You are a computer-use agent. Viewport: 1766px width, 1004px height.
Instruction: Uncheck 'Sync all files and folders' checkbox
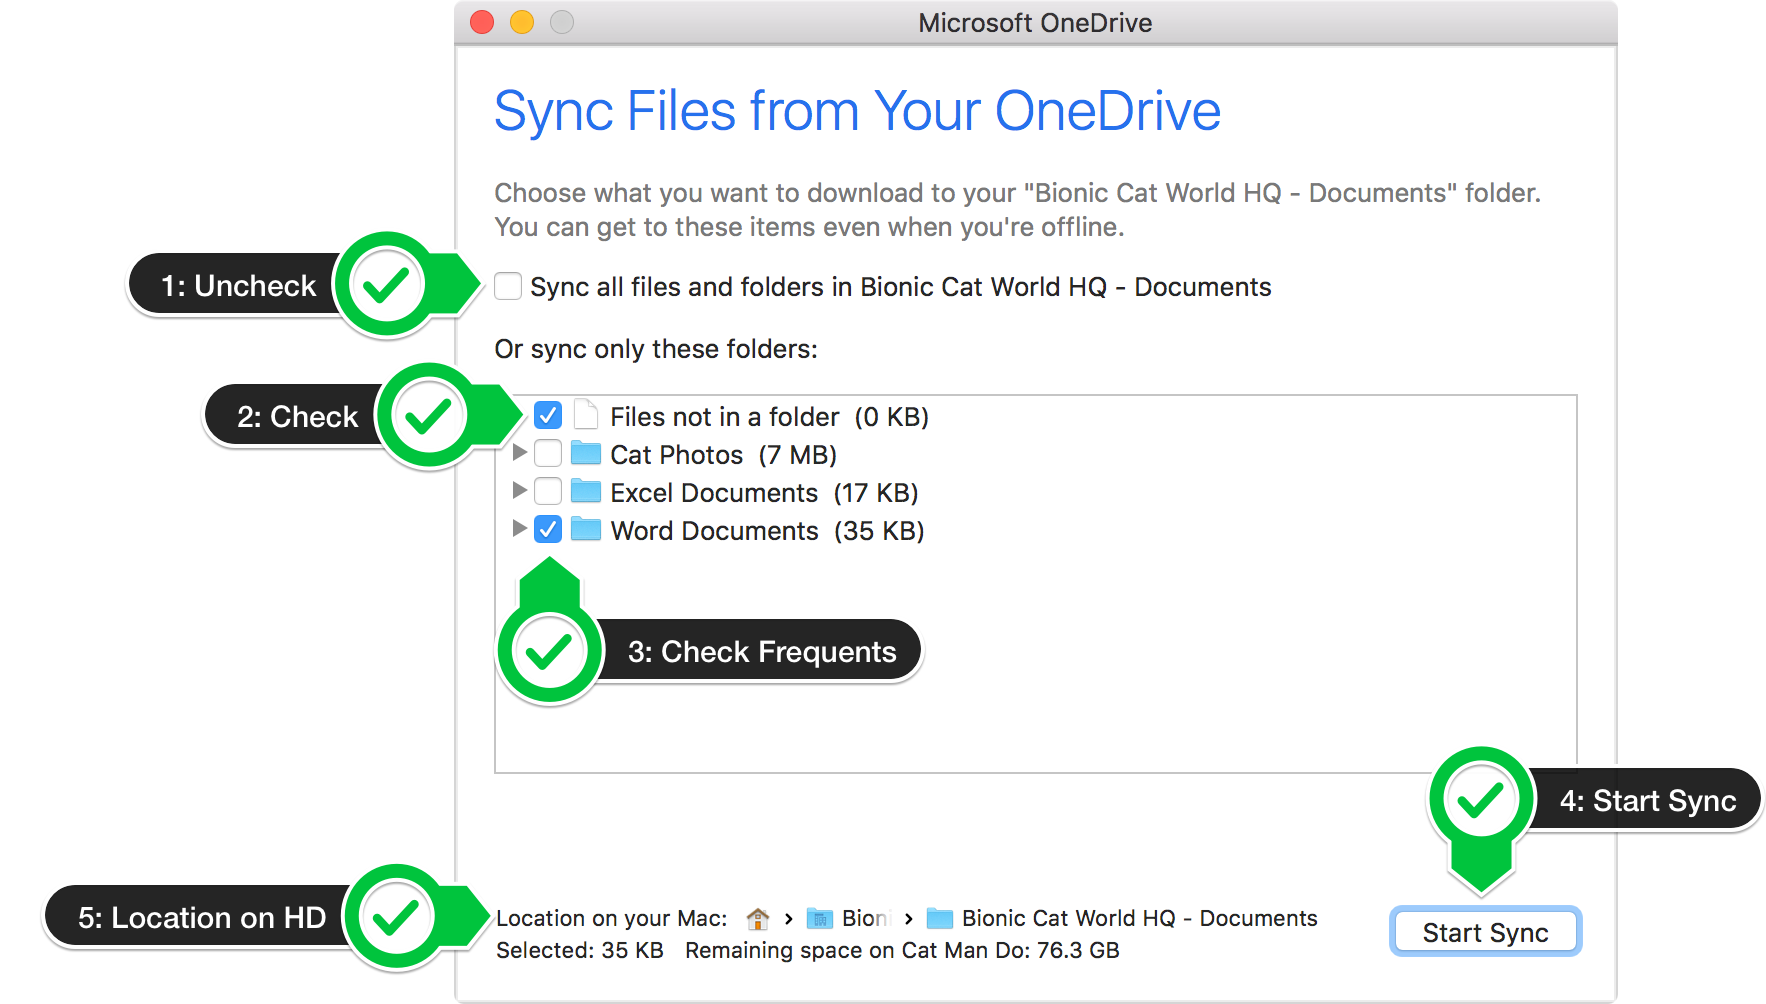pyautogui.click(x=508, y=287)
